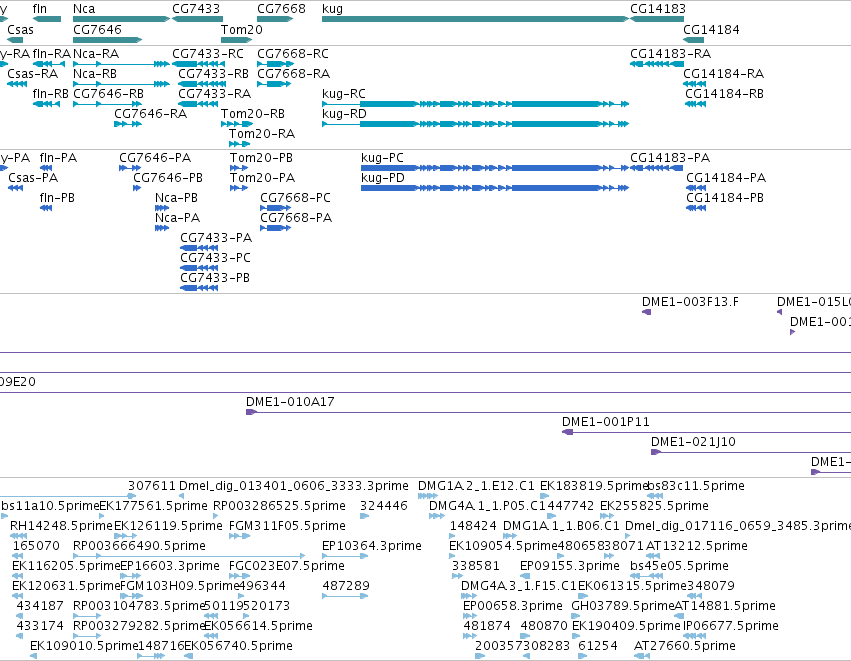
Task: Select the CG7646-RB transcript label
Action: tap(109, 94)
